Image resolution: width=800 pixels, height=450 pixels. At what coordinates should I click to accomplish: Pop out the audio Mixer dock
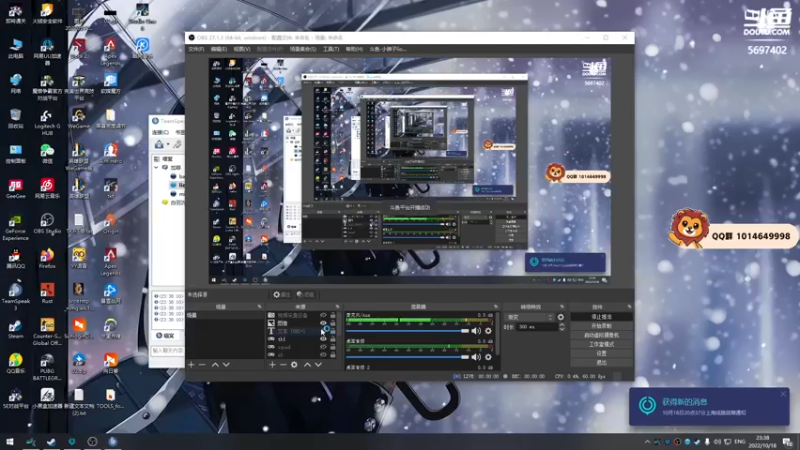[x=495, y=307]
